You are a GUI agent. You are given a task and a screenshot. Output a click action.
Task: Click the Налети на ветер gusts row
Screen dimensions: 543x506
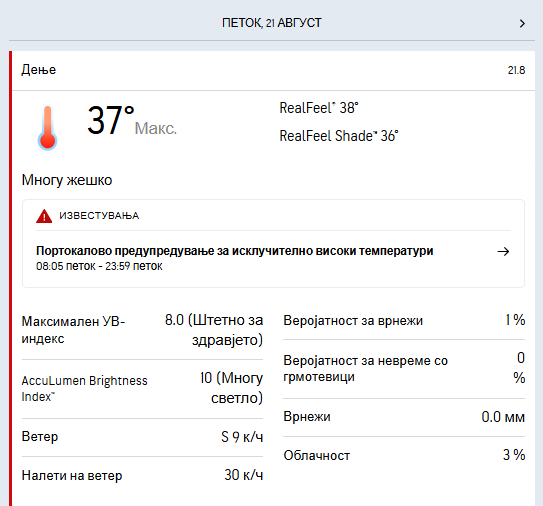tap(142, 476)
